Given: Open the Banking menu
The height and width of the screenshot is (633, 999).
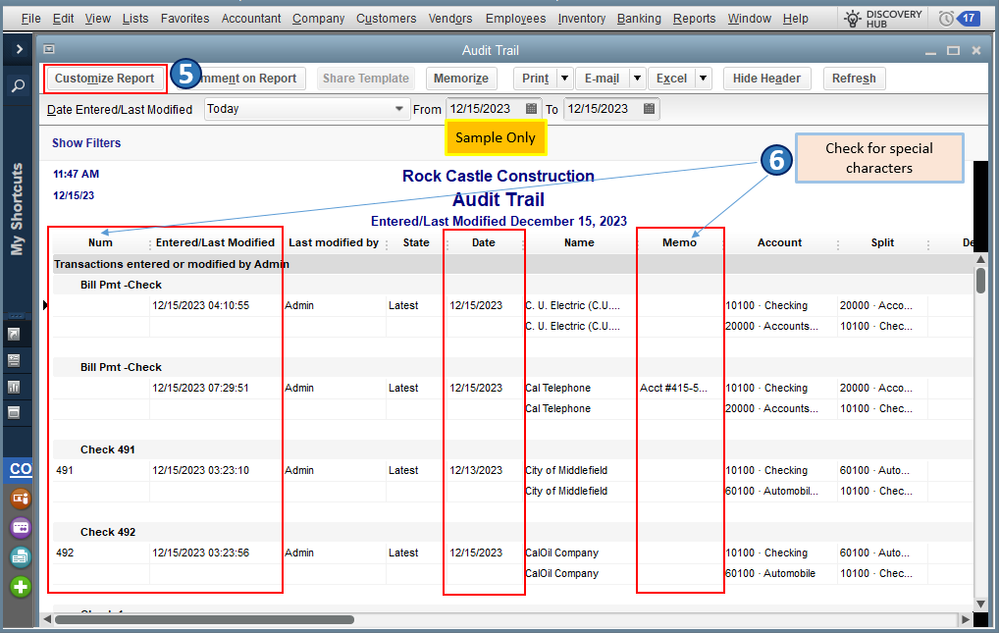Looking at the screenshot, I should click(638, 18).
